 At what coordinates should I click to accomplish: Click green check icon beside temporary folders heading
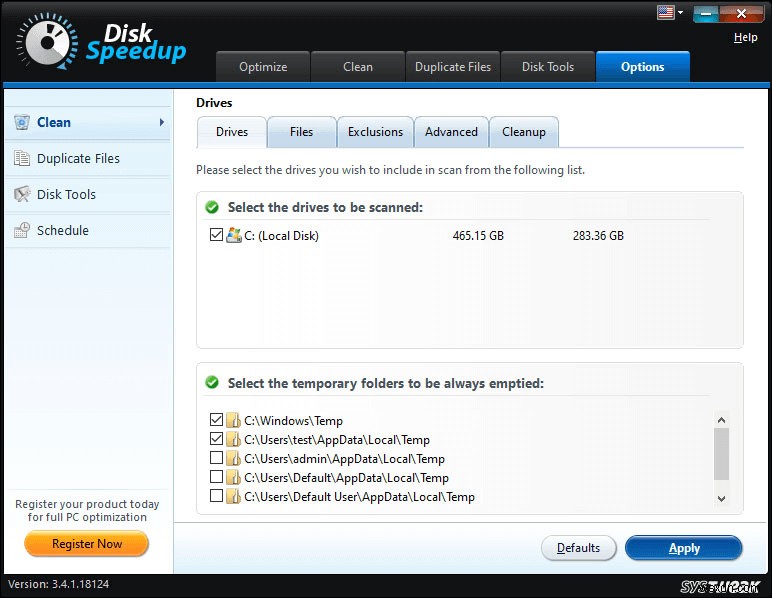[212, 382]
